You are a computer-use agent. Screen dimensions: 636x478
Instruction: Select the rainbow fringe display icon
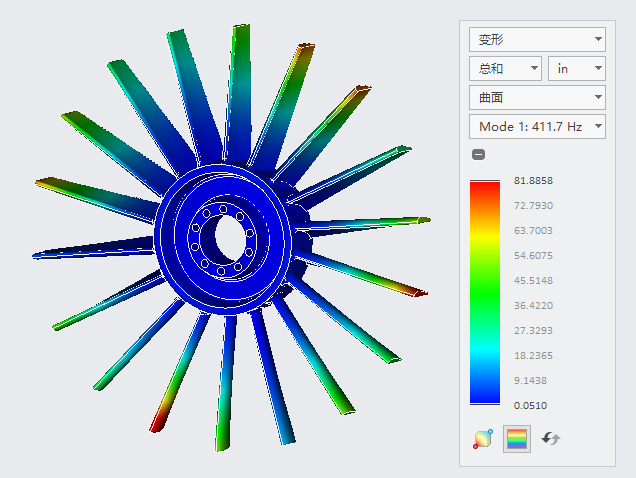516,439
